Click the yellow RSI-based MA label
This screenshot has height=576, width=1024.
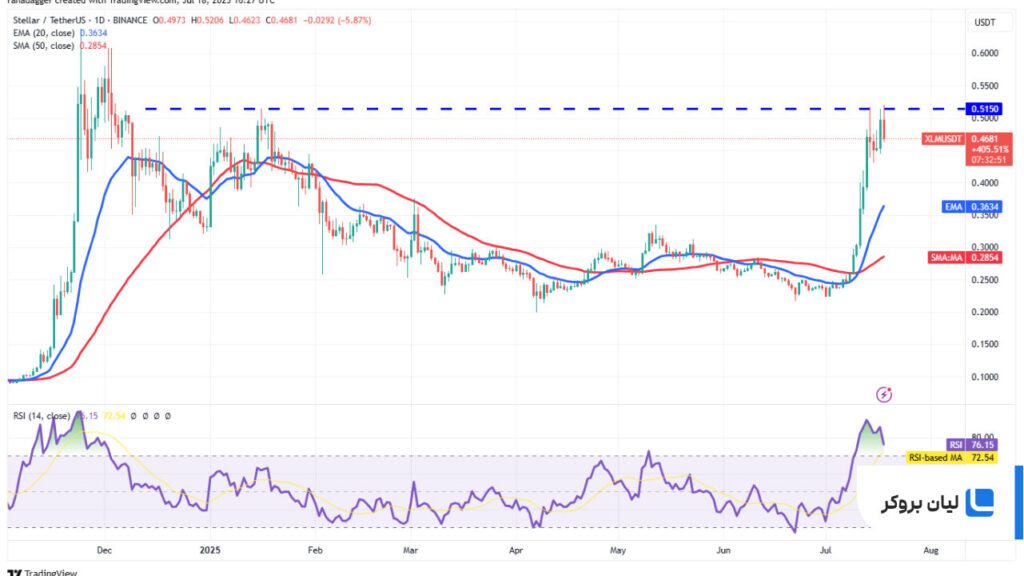point(935,458)
